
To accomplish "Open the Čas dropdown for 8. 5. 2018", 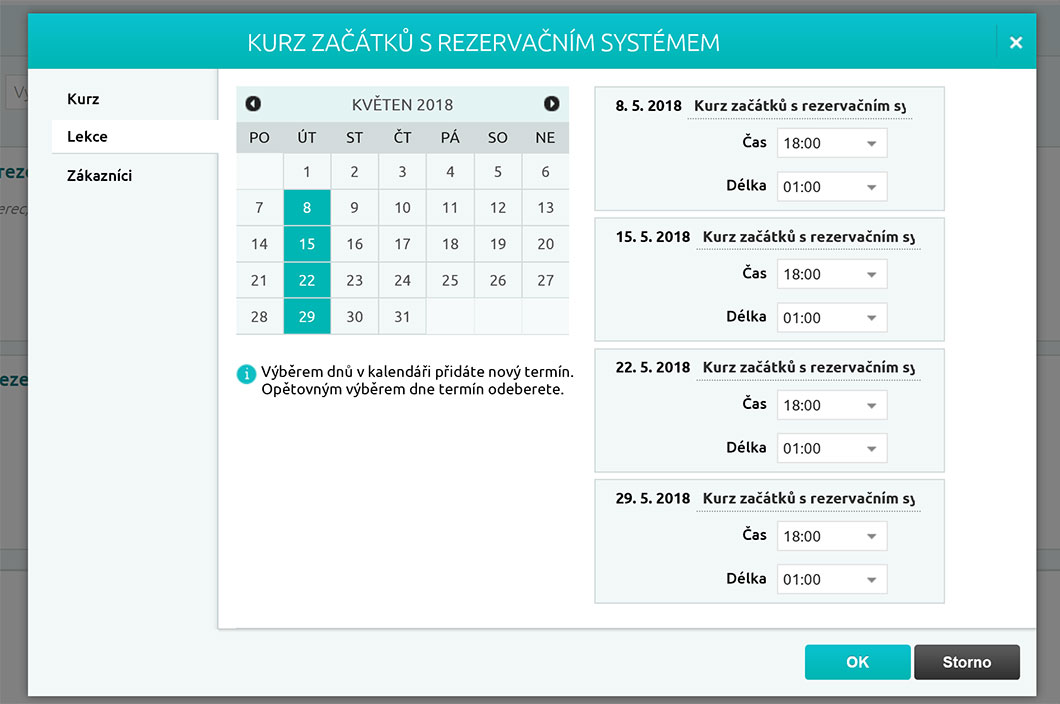I will pyautogui.click(x=831, y=143).
